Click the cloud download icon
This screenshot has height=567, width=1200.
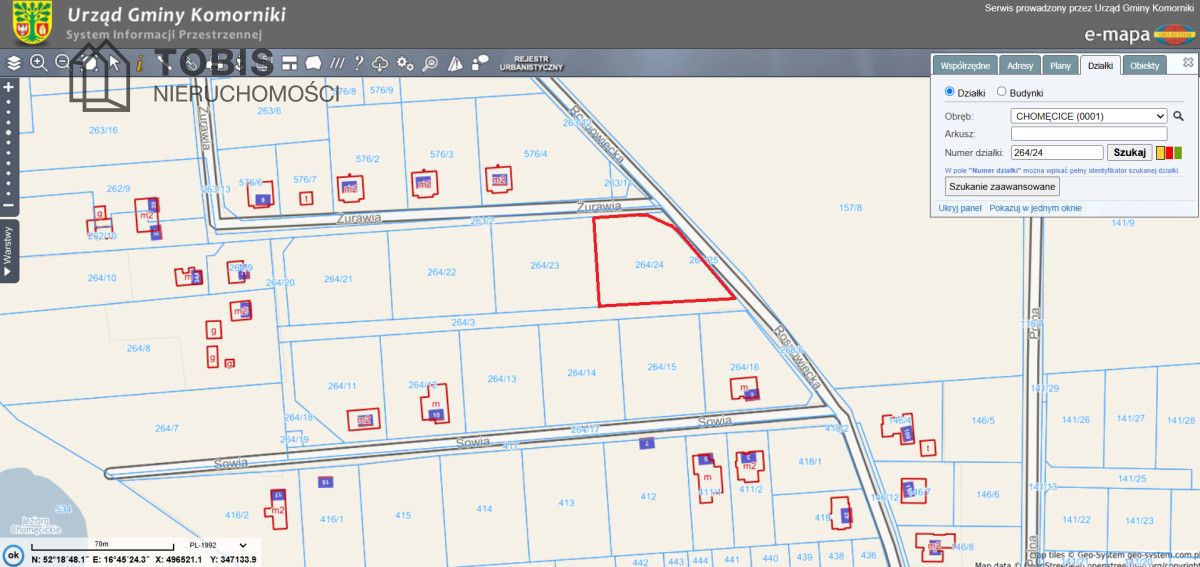380,63
